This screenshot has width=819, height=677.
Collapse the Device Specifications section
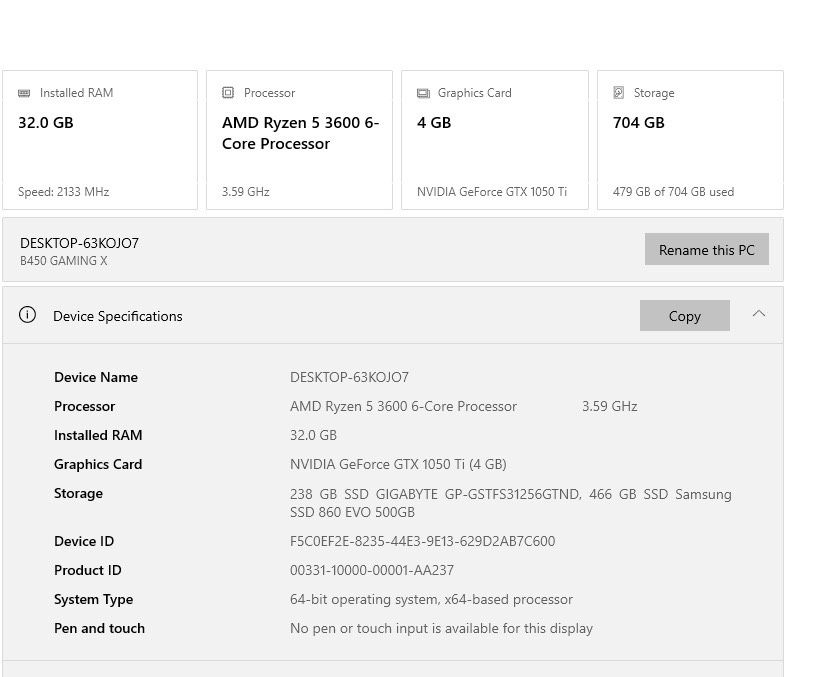(759, 314)
